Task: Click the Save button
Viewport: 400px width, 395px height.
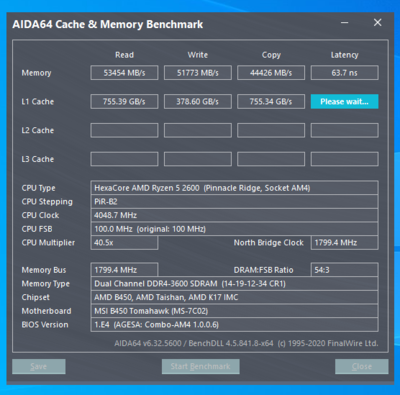Action: [x=39, y=366]
